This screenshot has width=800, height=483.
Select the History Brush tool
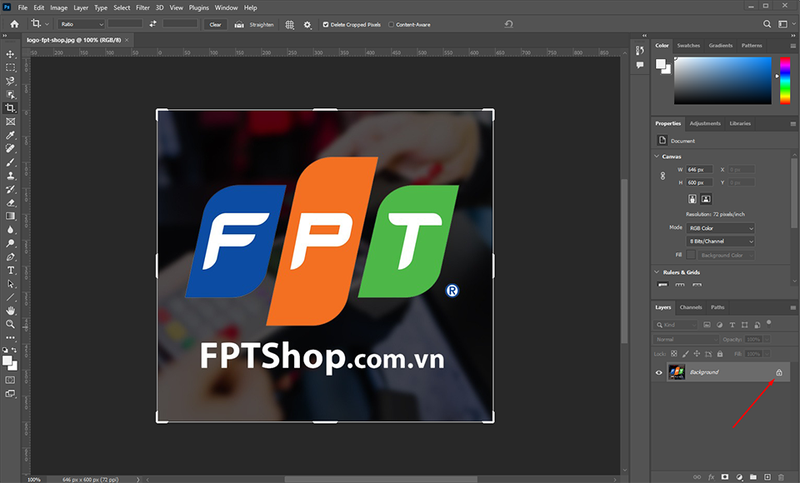pos(10,189)
